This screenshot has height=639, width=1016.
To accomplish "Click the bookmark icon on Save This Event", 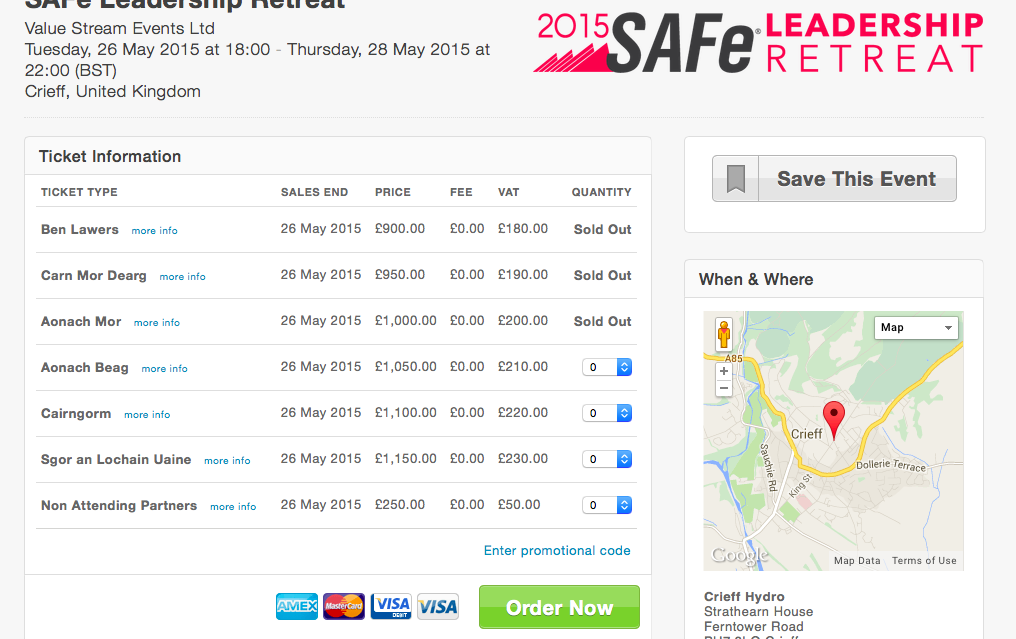I will tap(735, 179).
